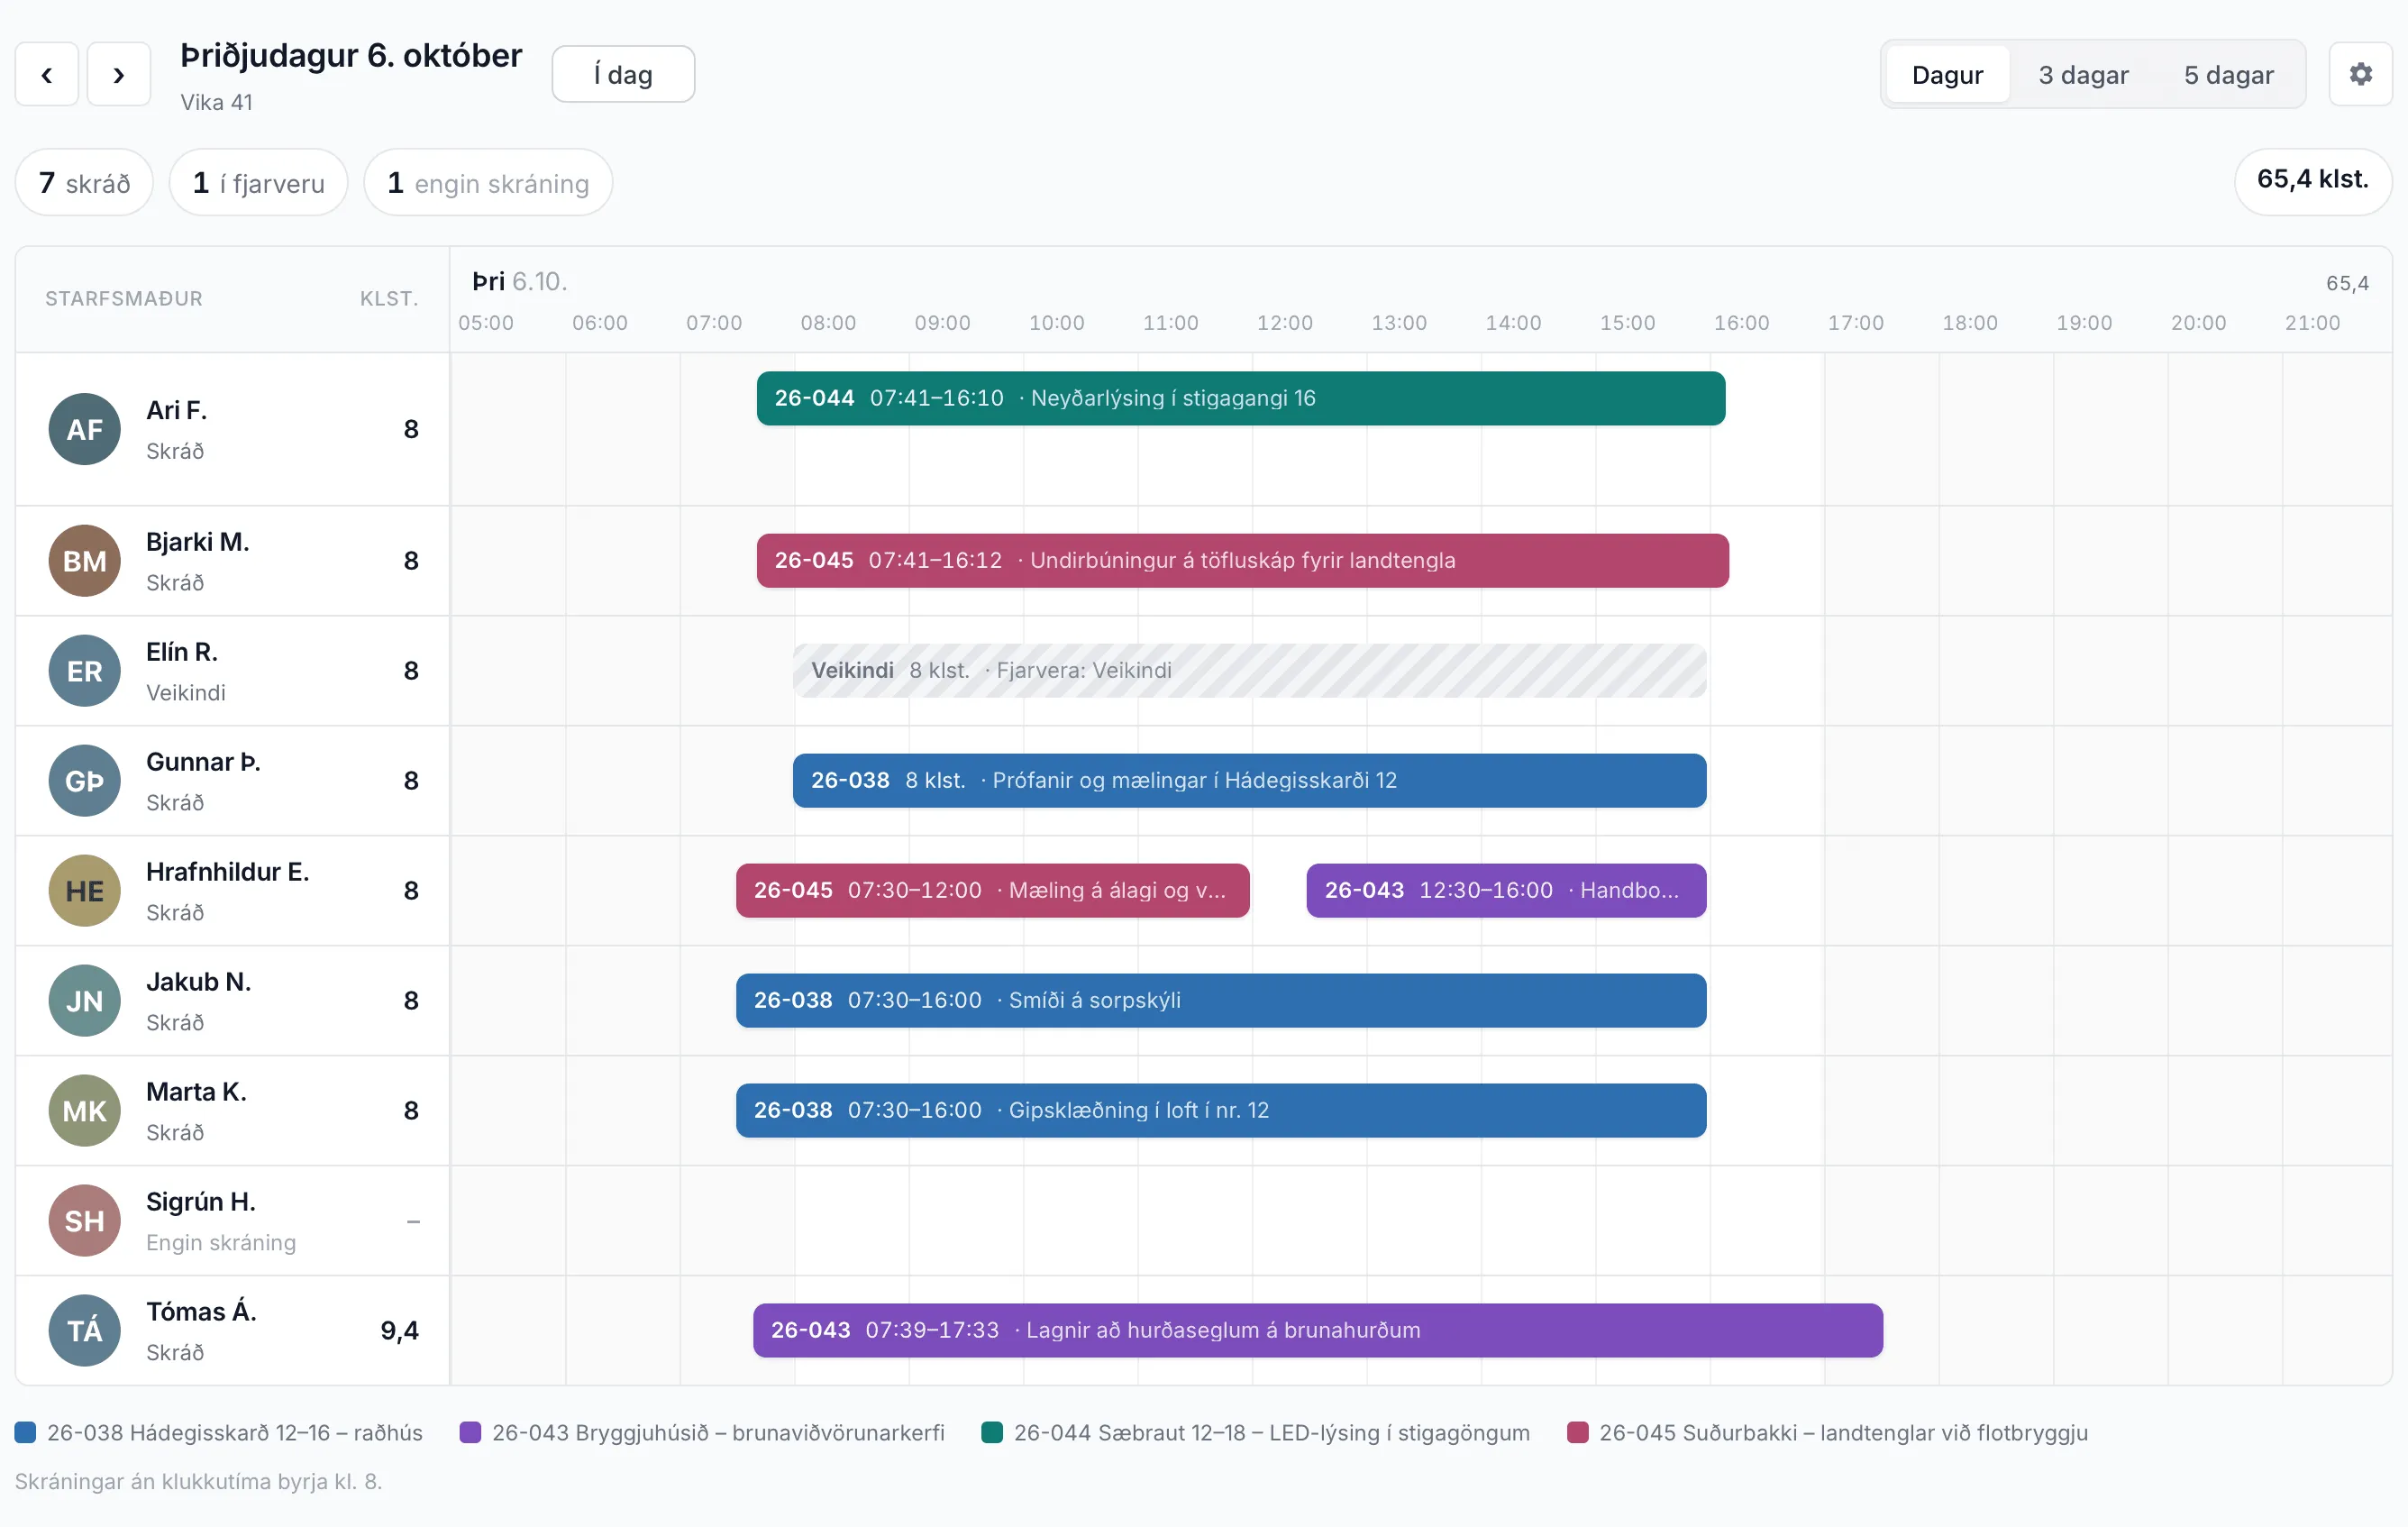Switch to the 3 dagar view
Screen dimensions: 2408x1527
[2083, 75]
